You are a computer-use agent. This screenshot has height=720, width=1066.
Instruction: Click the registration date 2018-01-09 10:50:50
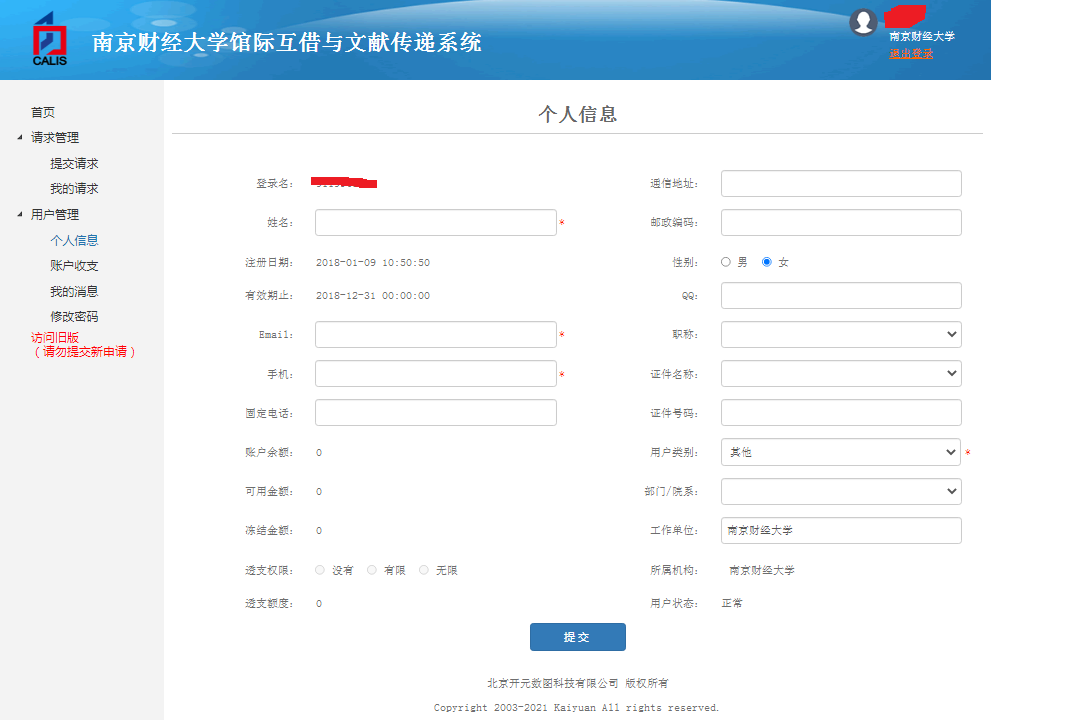(373, 262)
